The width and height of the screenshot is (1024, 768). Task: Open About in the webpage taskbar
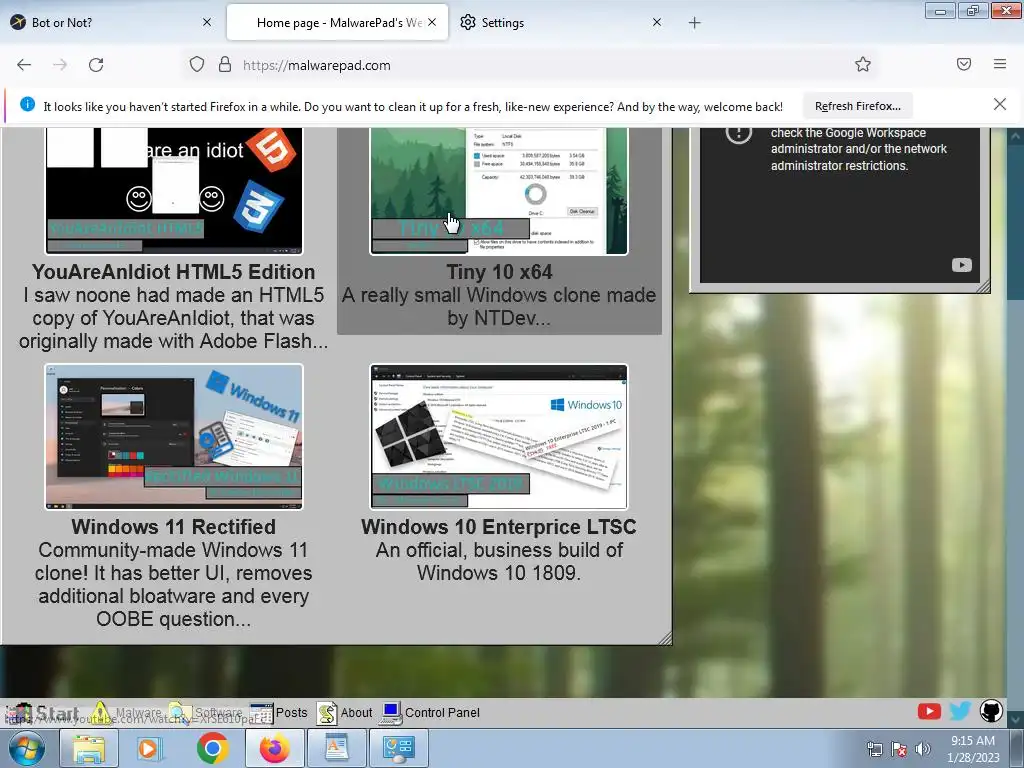click(x=345, y=712)
